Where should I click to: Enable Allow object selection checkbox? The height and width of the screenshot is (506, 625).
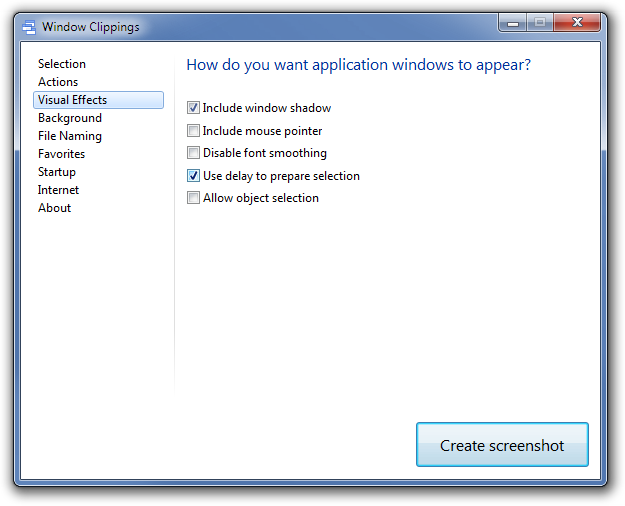coord(193,198)
